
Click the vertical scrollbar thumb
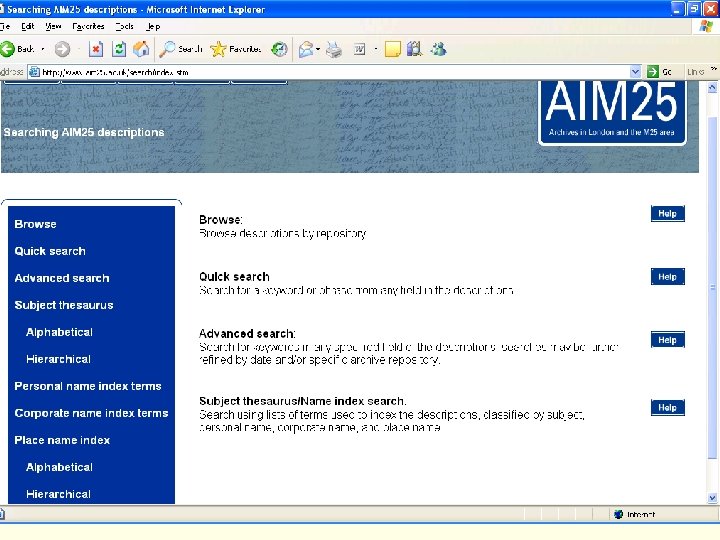coord(712,287)
